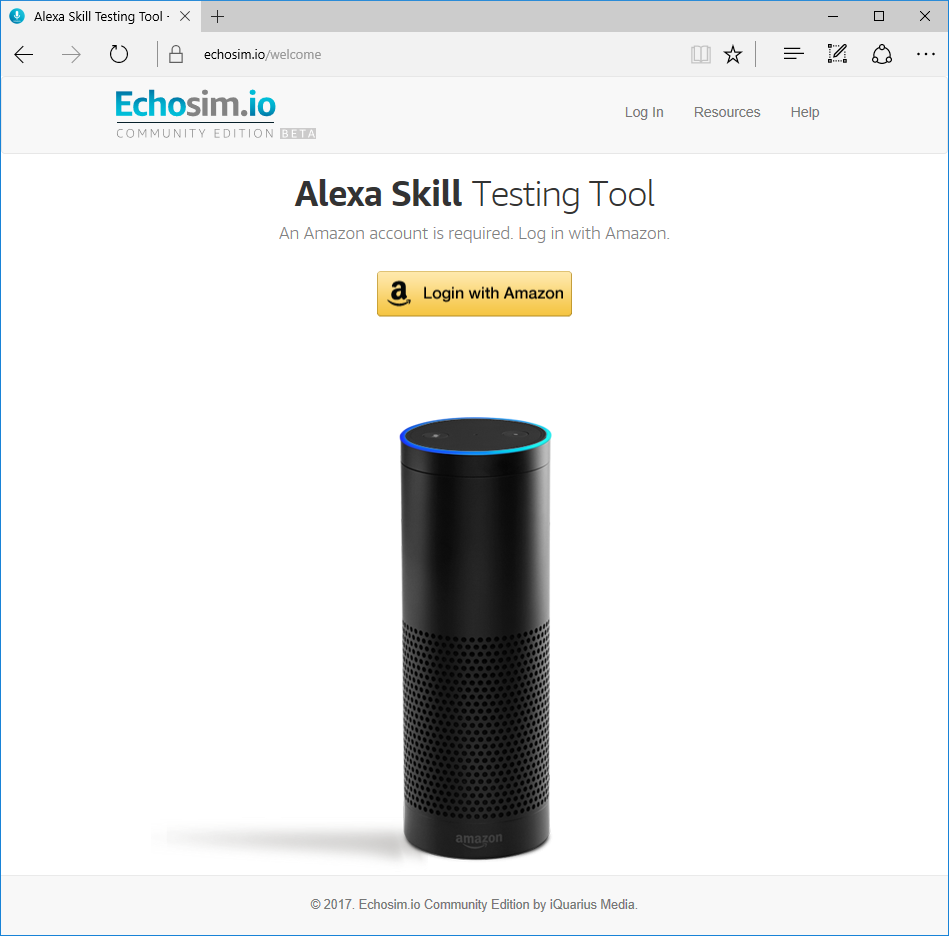Image resolution: width=949 pixels, height=936 pixels.
Task: Reload the page with the refresh icon
Action: point(119,54)
